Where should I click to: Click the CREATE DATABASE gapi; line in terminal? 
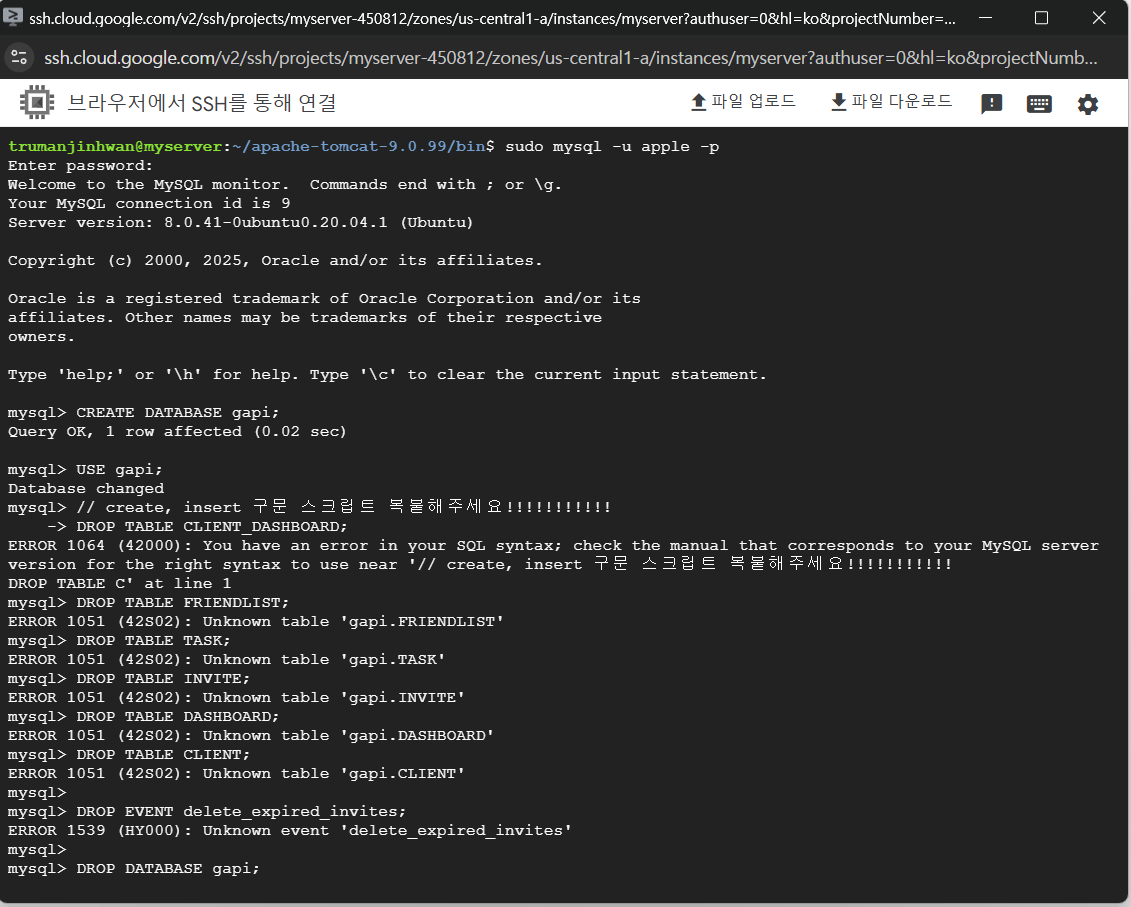tap(172, 412)
